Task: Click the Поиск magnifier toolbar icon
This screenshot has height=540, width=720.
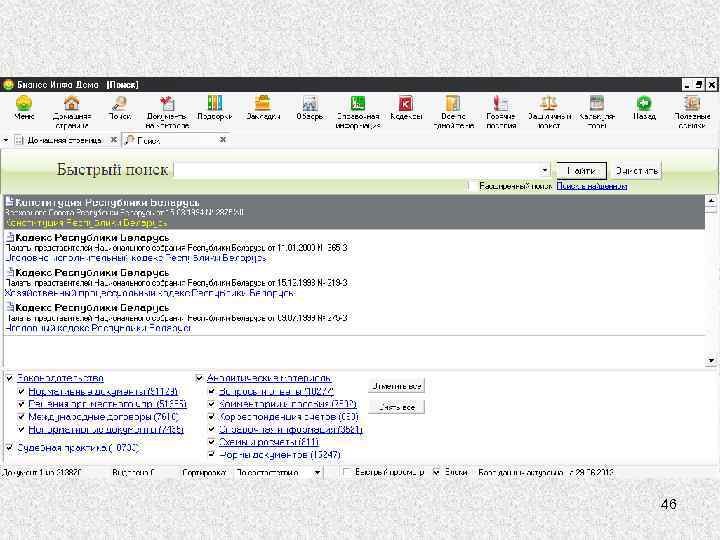Action: tap(120, 103)
